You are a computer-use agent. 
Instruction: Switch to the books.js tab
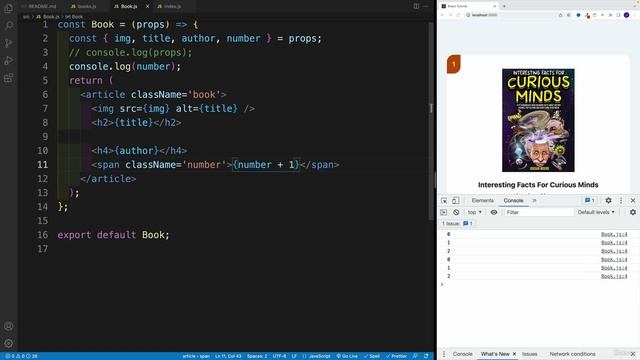(84, 7)
